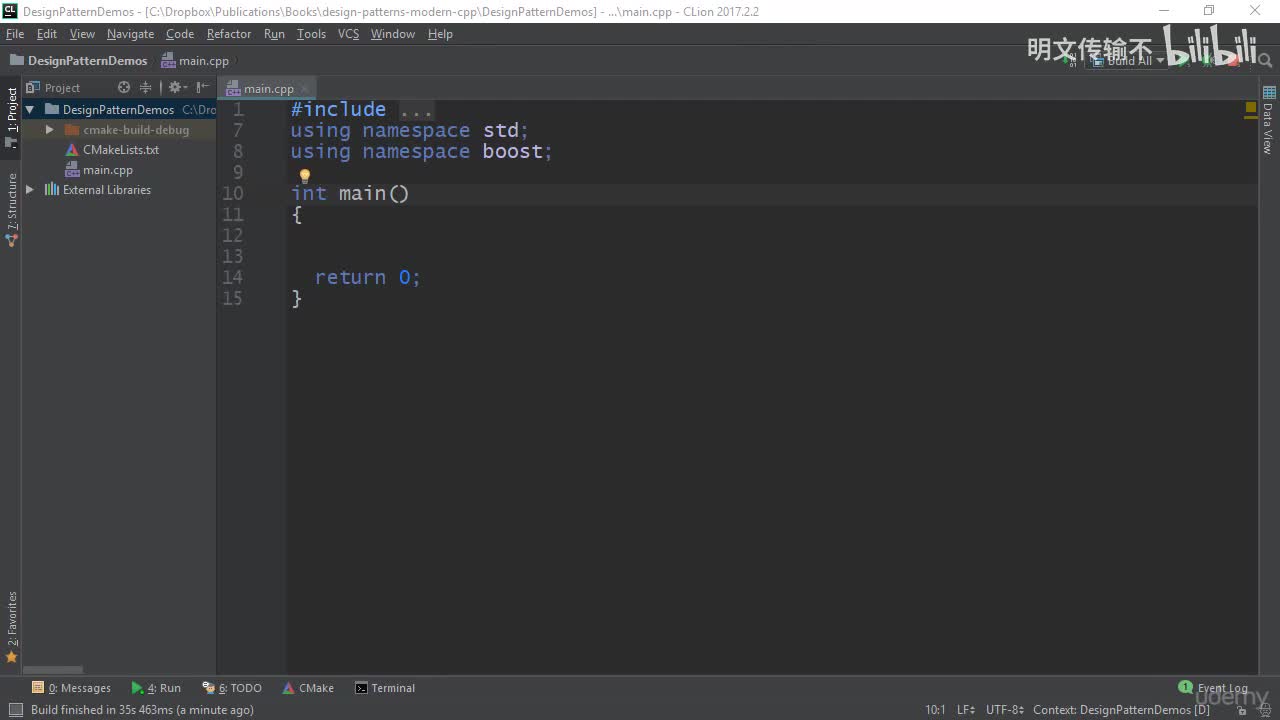Open the 4: Run tool window

point(156,688)
